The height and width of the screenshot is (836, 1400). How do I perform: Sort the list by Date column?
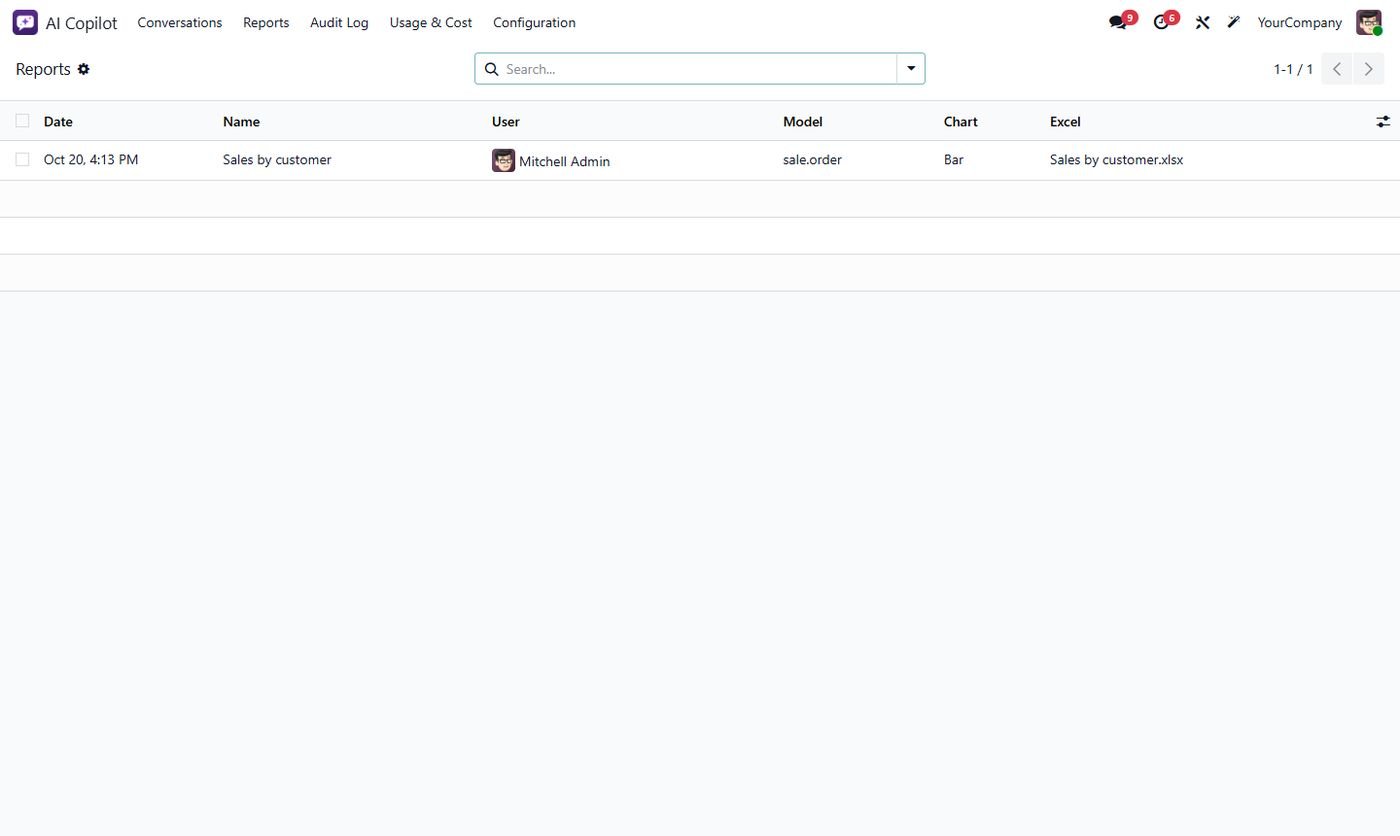(58, 121)
